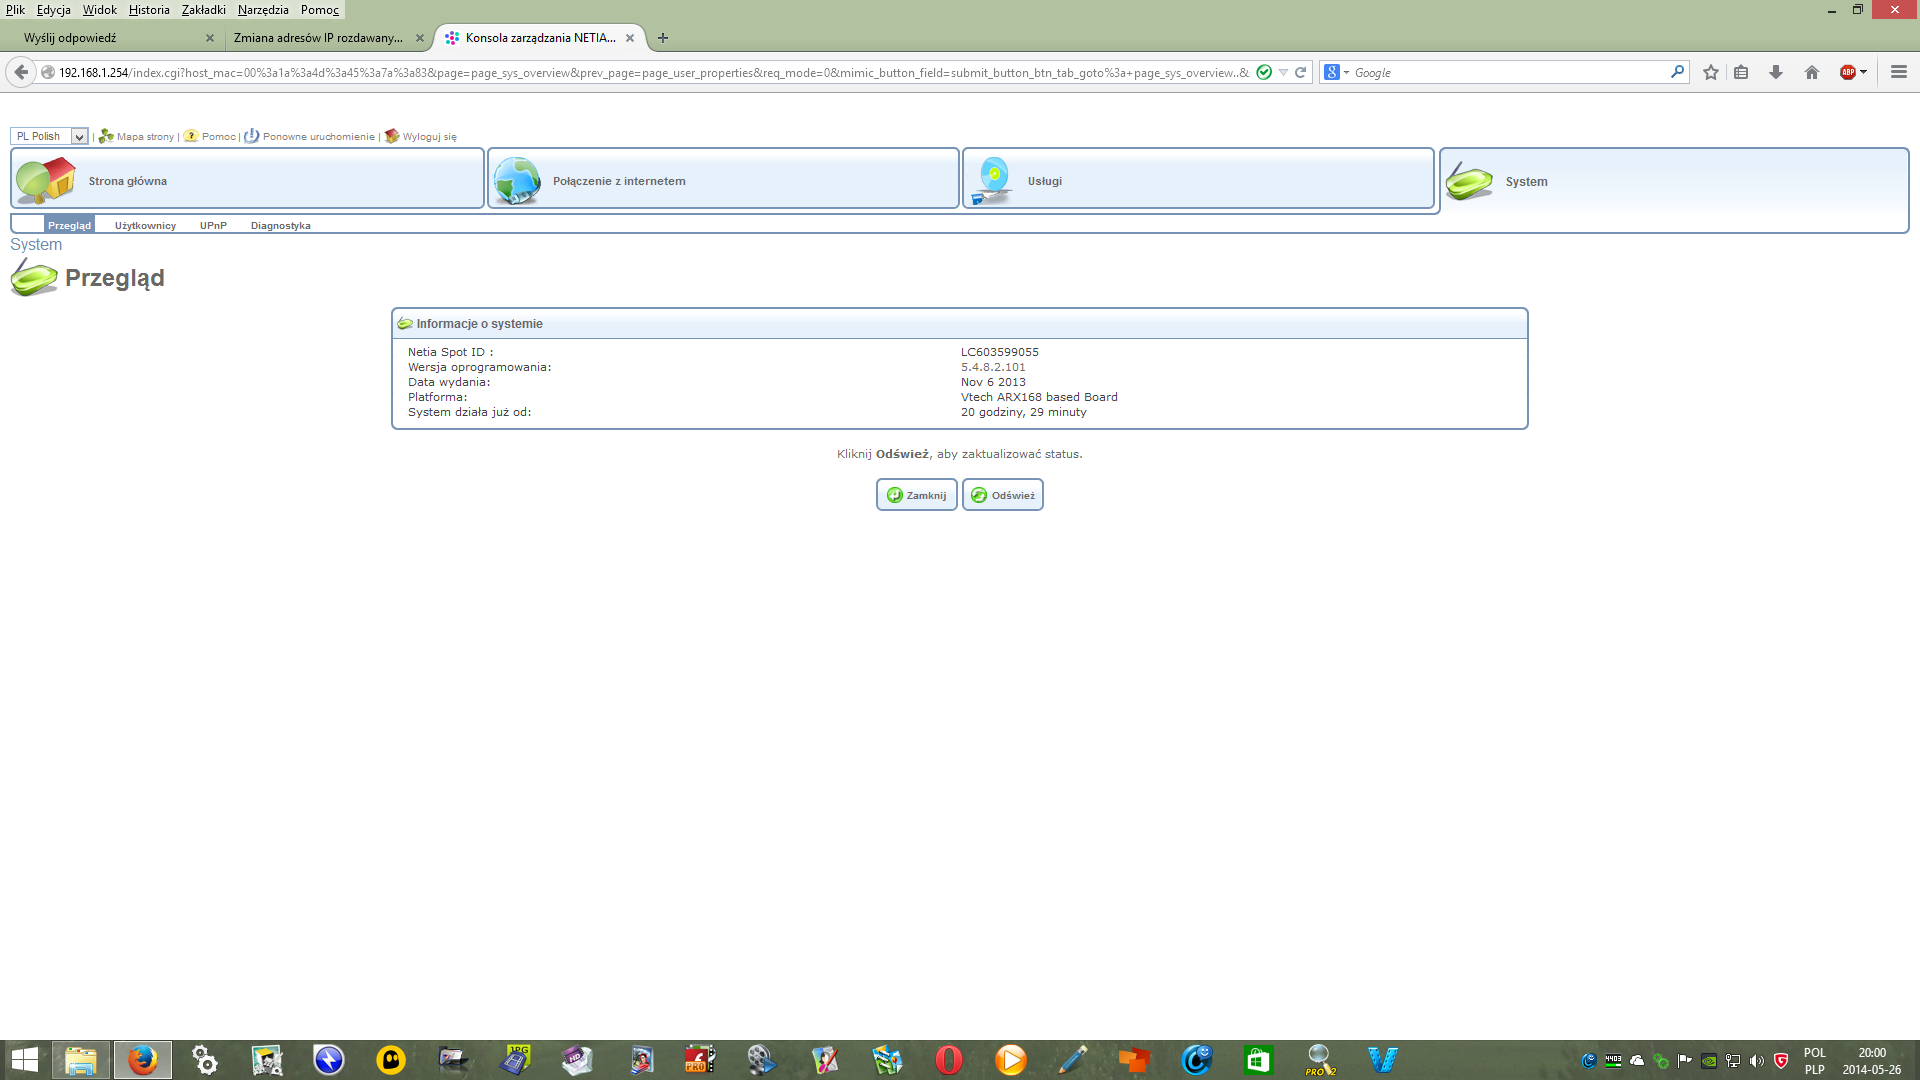Click the Strona główna house icon
Viewport: 1920px width, 1080px height.
pos(46,180)
